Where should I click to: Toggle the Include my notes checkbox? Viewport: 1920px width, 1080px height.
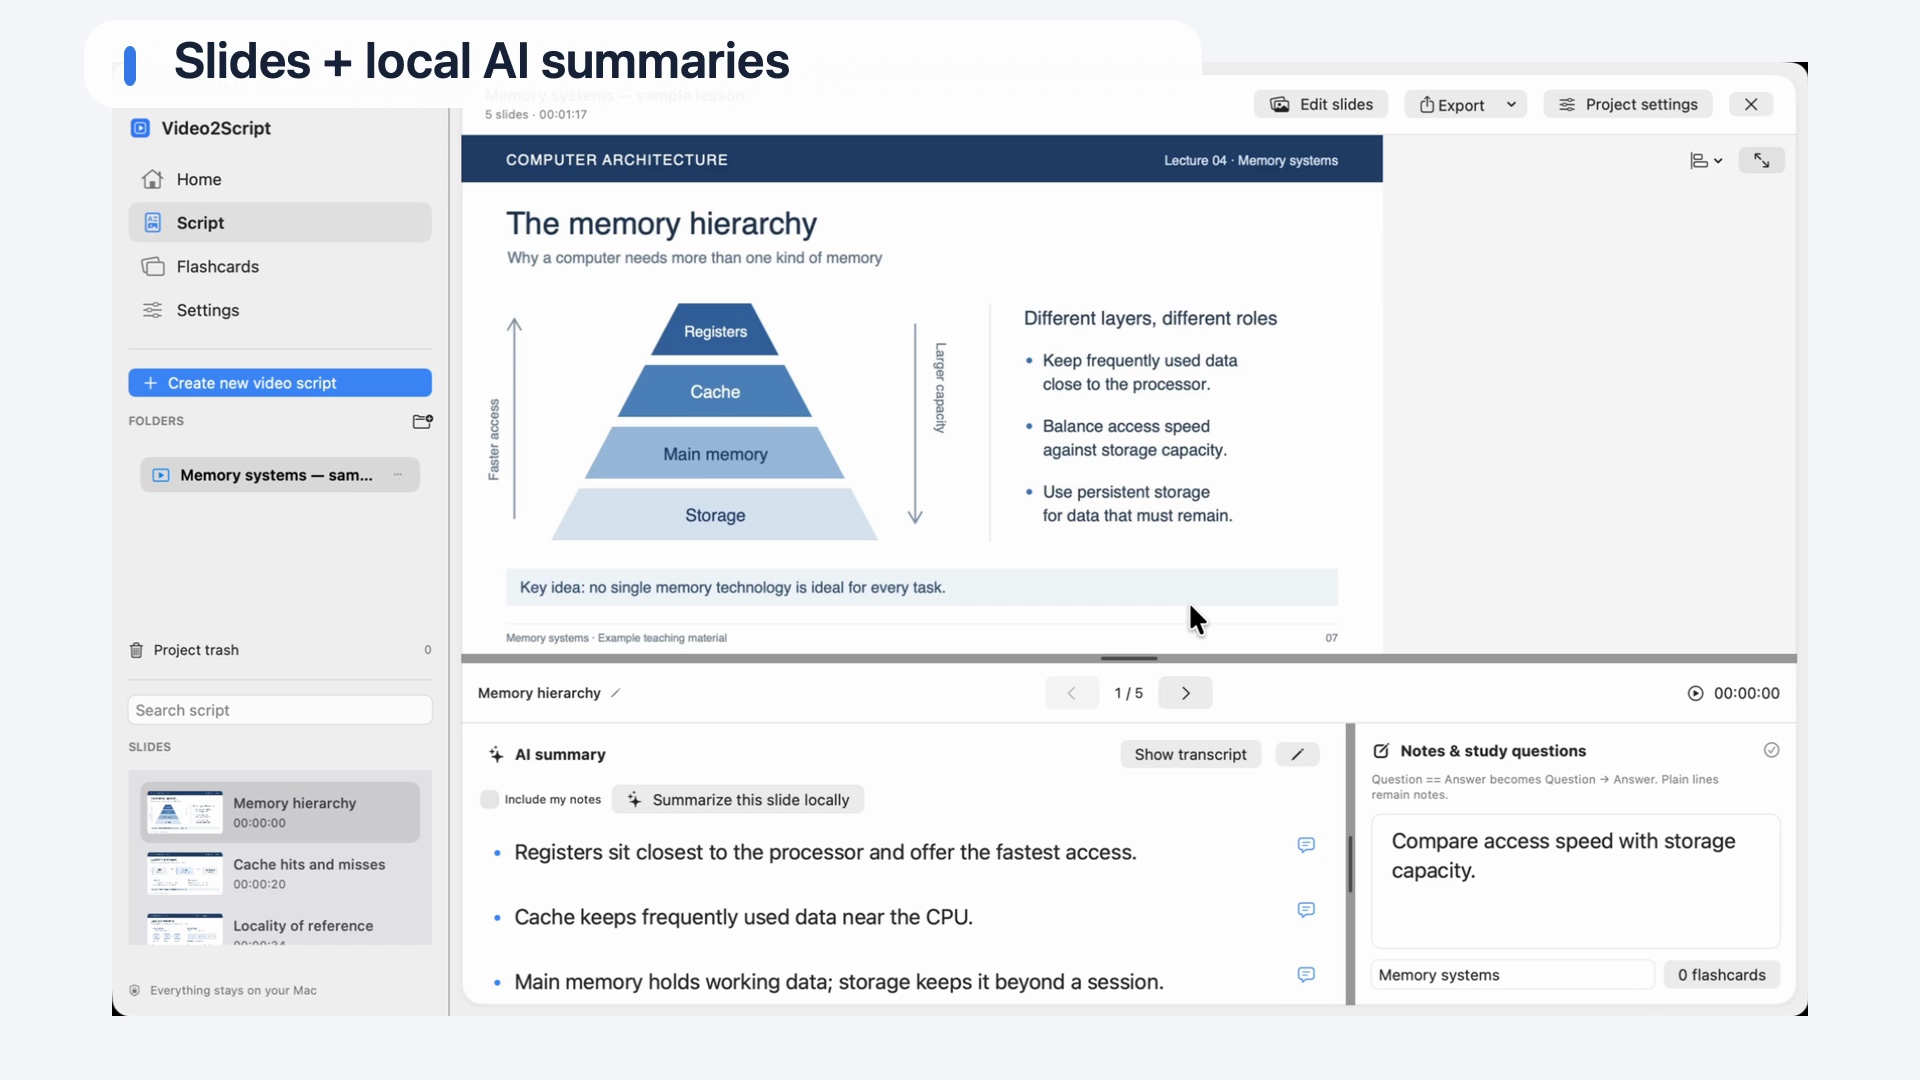tap(489, 799)
